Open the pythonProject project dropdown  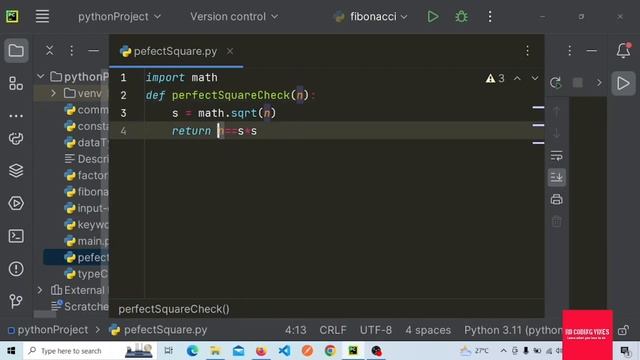click(119, 17)
